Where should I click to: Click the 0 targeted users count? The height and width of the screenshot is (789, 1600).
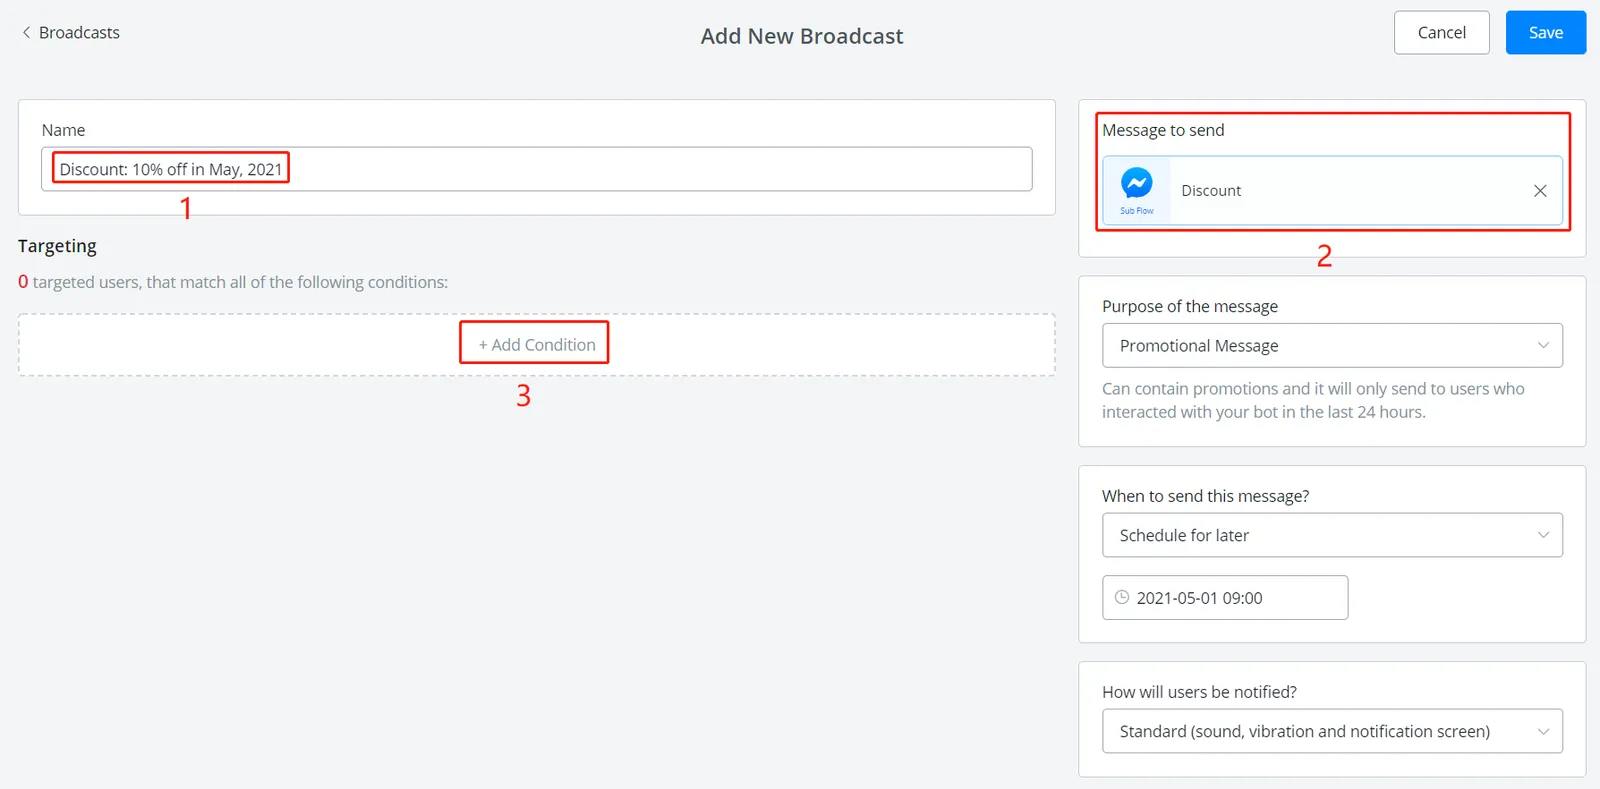pyautogui.click(x=23, y=282)
